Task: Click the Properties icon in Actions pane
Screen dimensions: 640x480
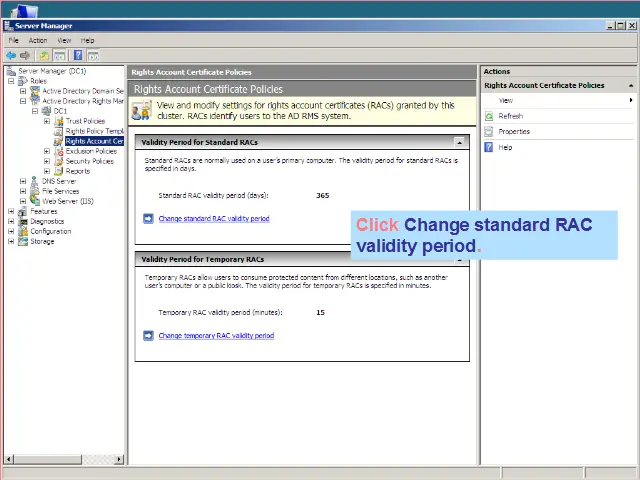Action: coord(489,131)
